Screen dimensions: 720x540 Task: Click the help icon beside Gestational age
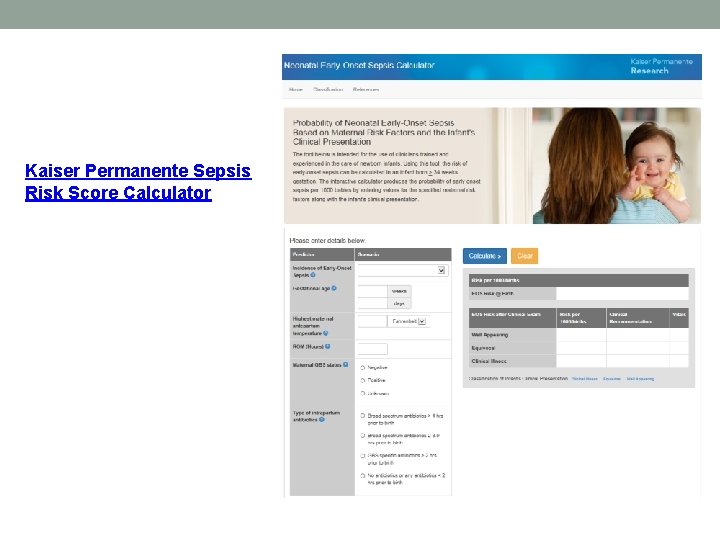(334, 288)
